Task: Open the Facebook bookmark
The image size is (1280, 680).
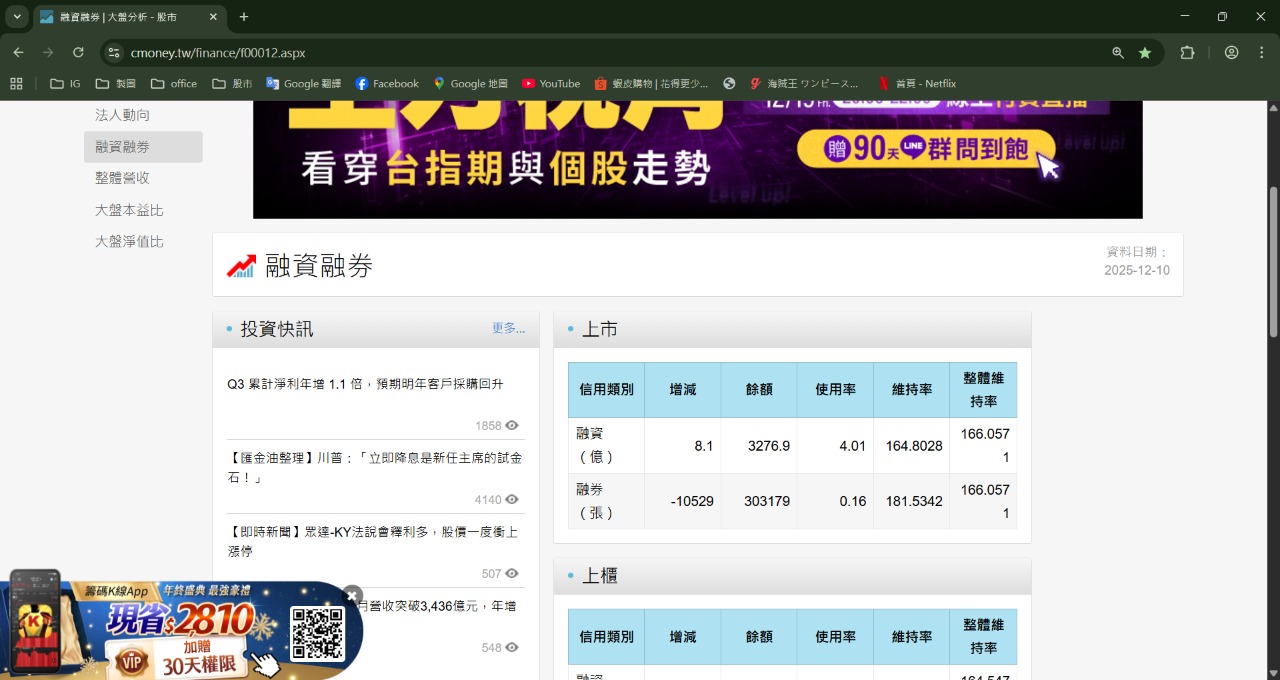Action: pos(387,84)
